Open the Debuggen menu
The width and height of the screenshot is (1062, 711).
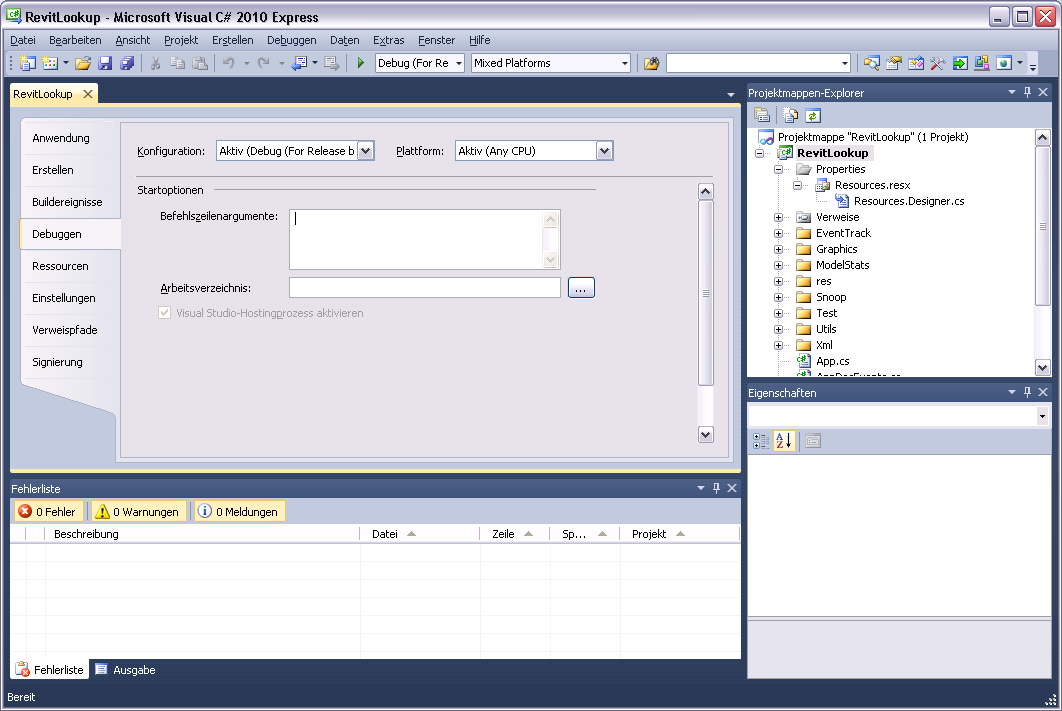point(291,40)
